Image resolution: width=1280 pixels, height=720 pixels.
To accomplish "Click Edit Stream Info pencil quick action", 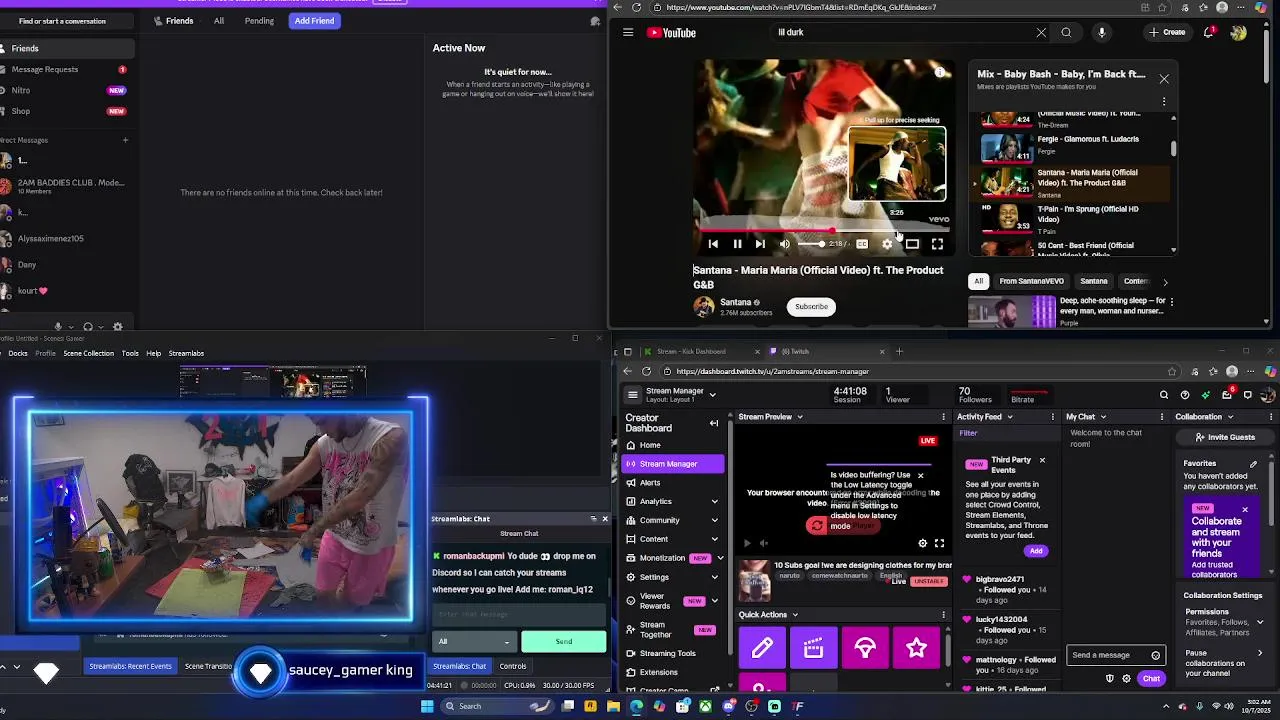I will pyautogui.click(x=762, y=648).
